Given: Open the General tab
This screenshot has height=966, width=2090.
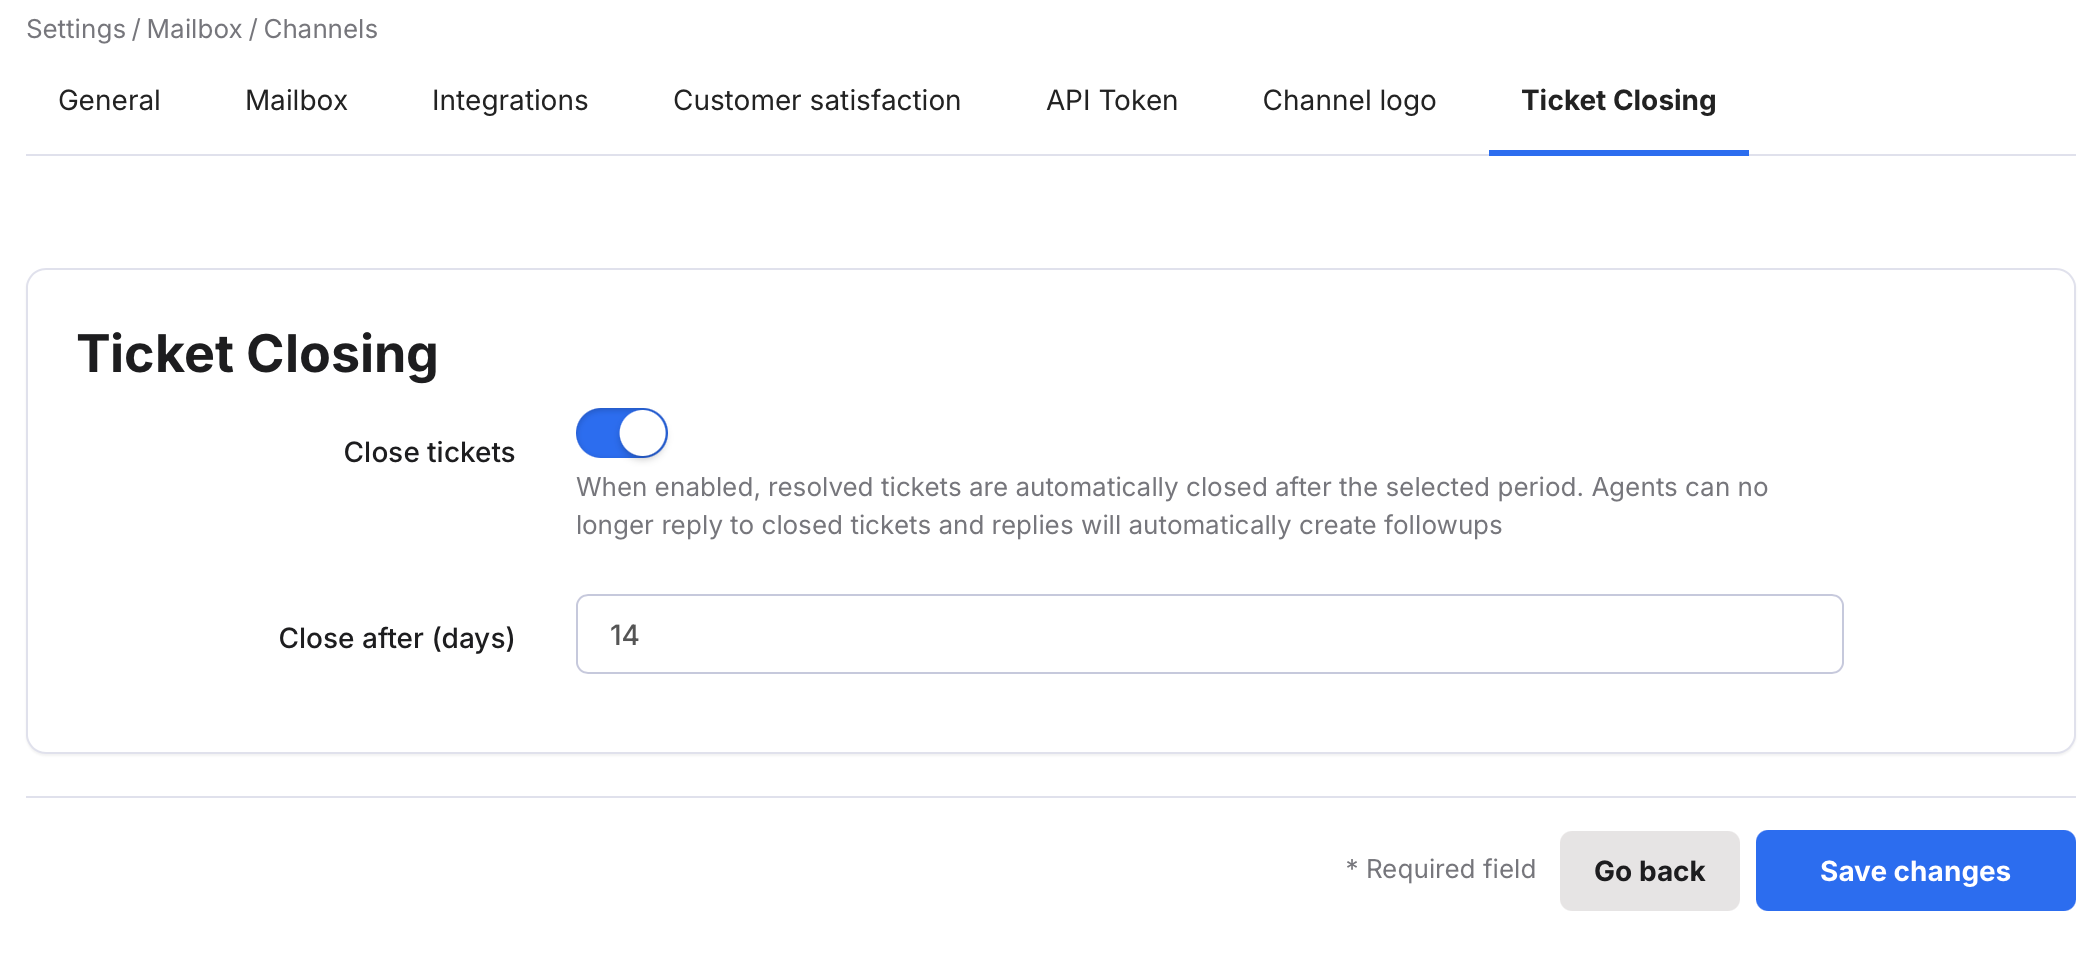Looking at the screenshot, I should [x=109, y=101].
